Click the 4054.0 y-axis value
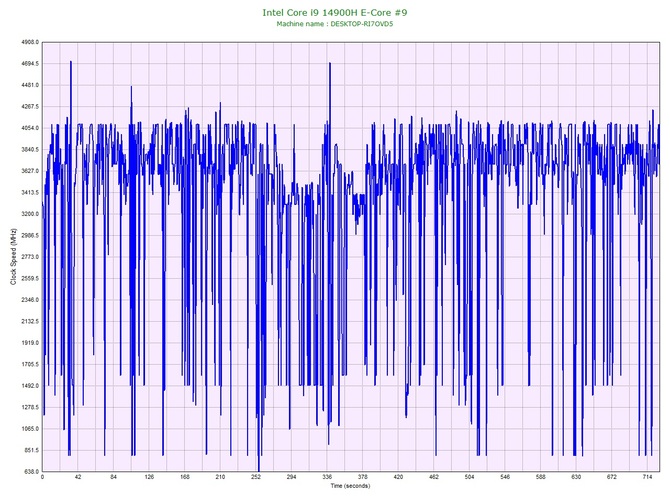 (30, 128)
